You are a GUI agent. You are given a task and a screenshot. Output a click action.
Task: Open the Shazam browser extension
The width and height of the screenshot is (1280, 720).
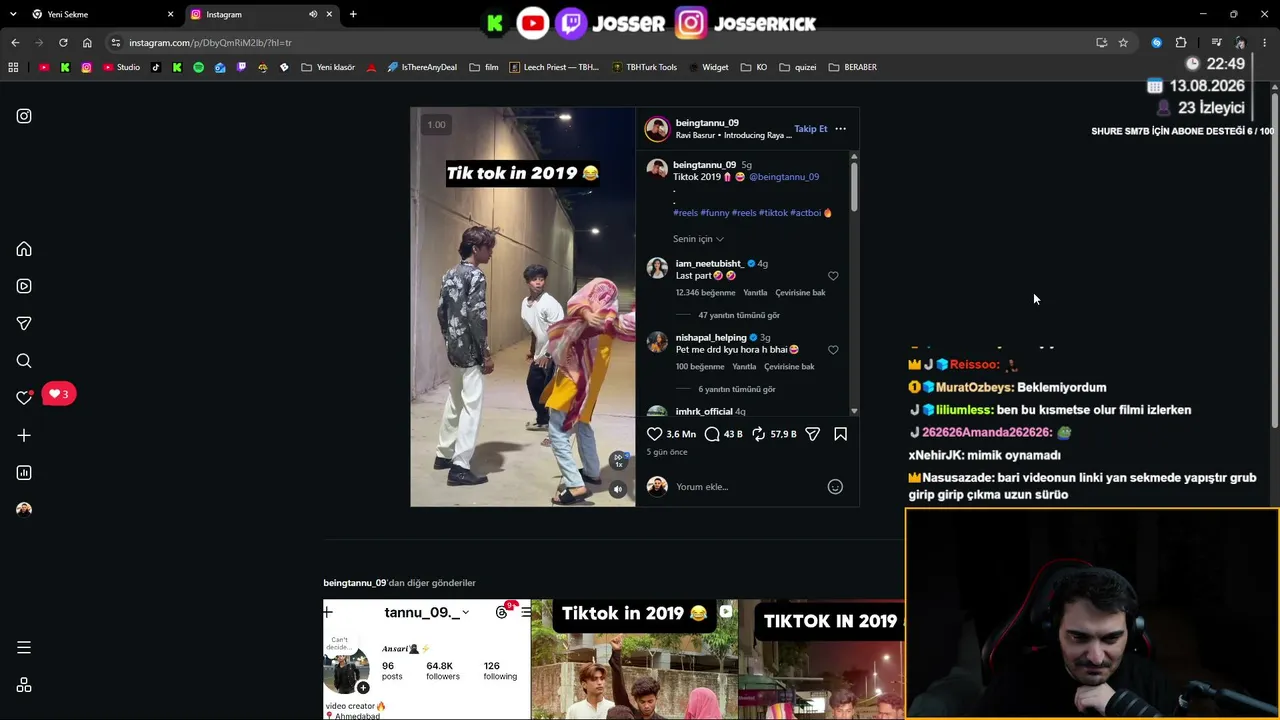pos(1157,43)
